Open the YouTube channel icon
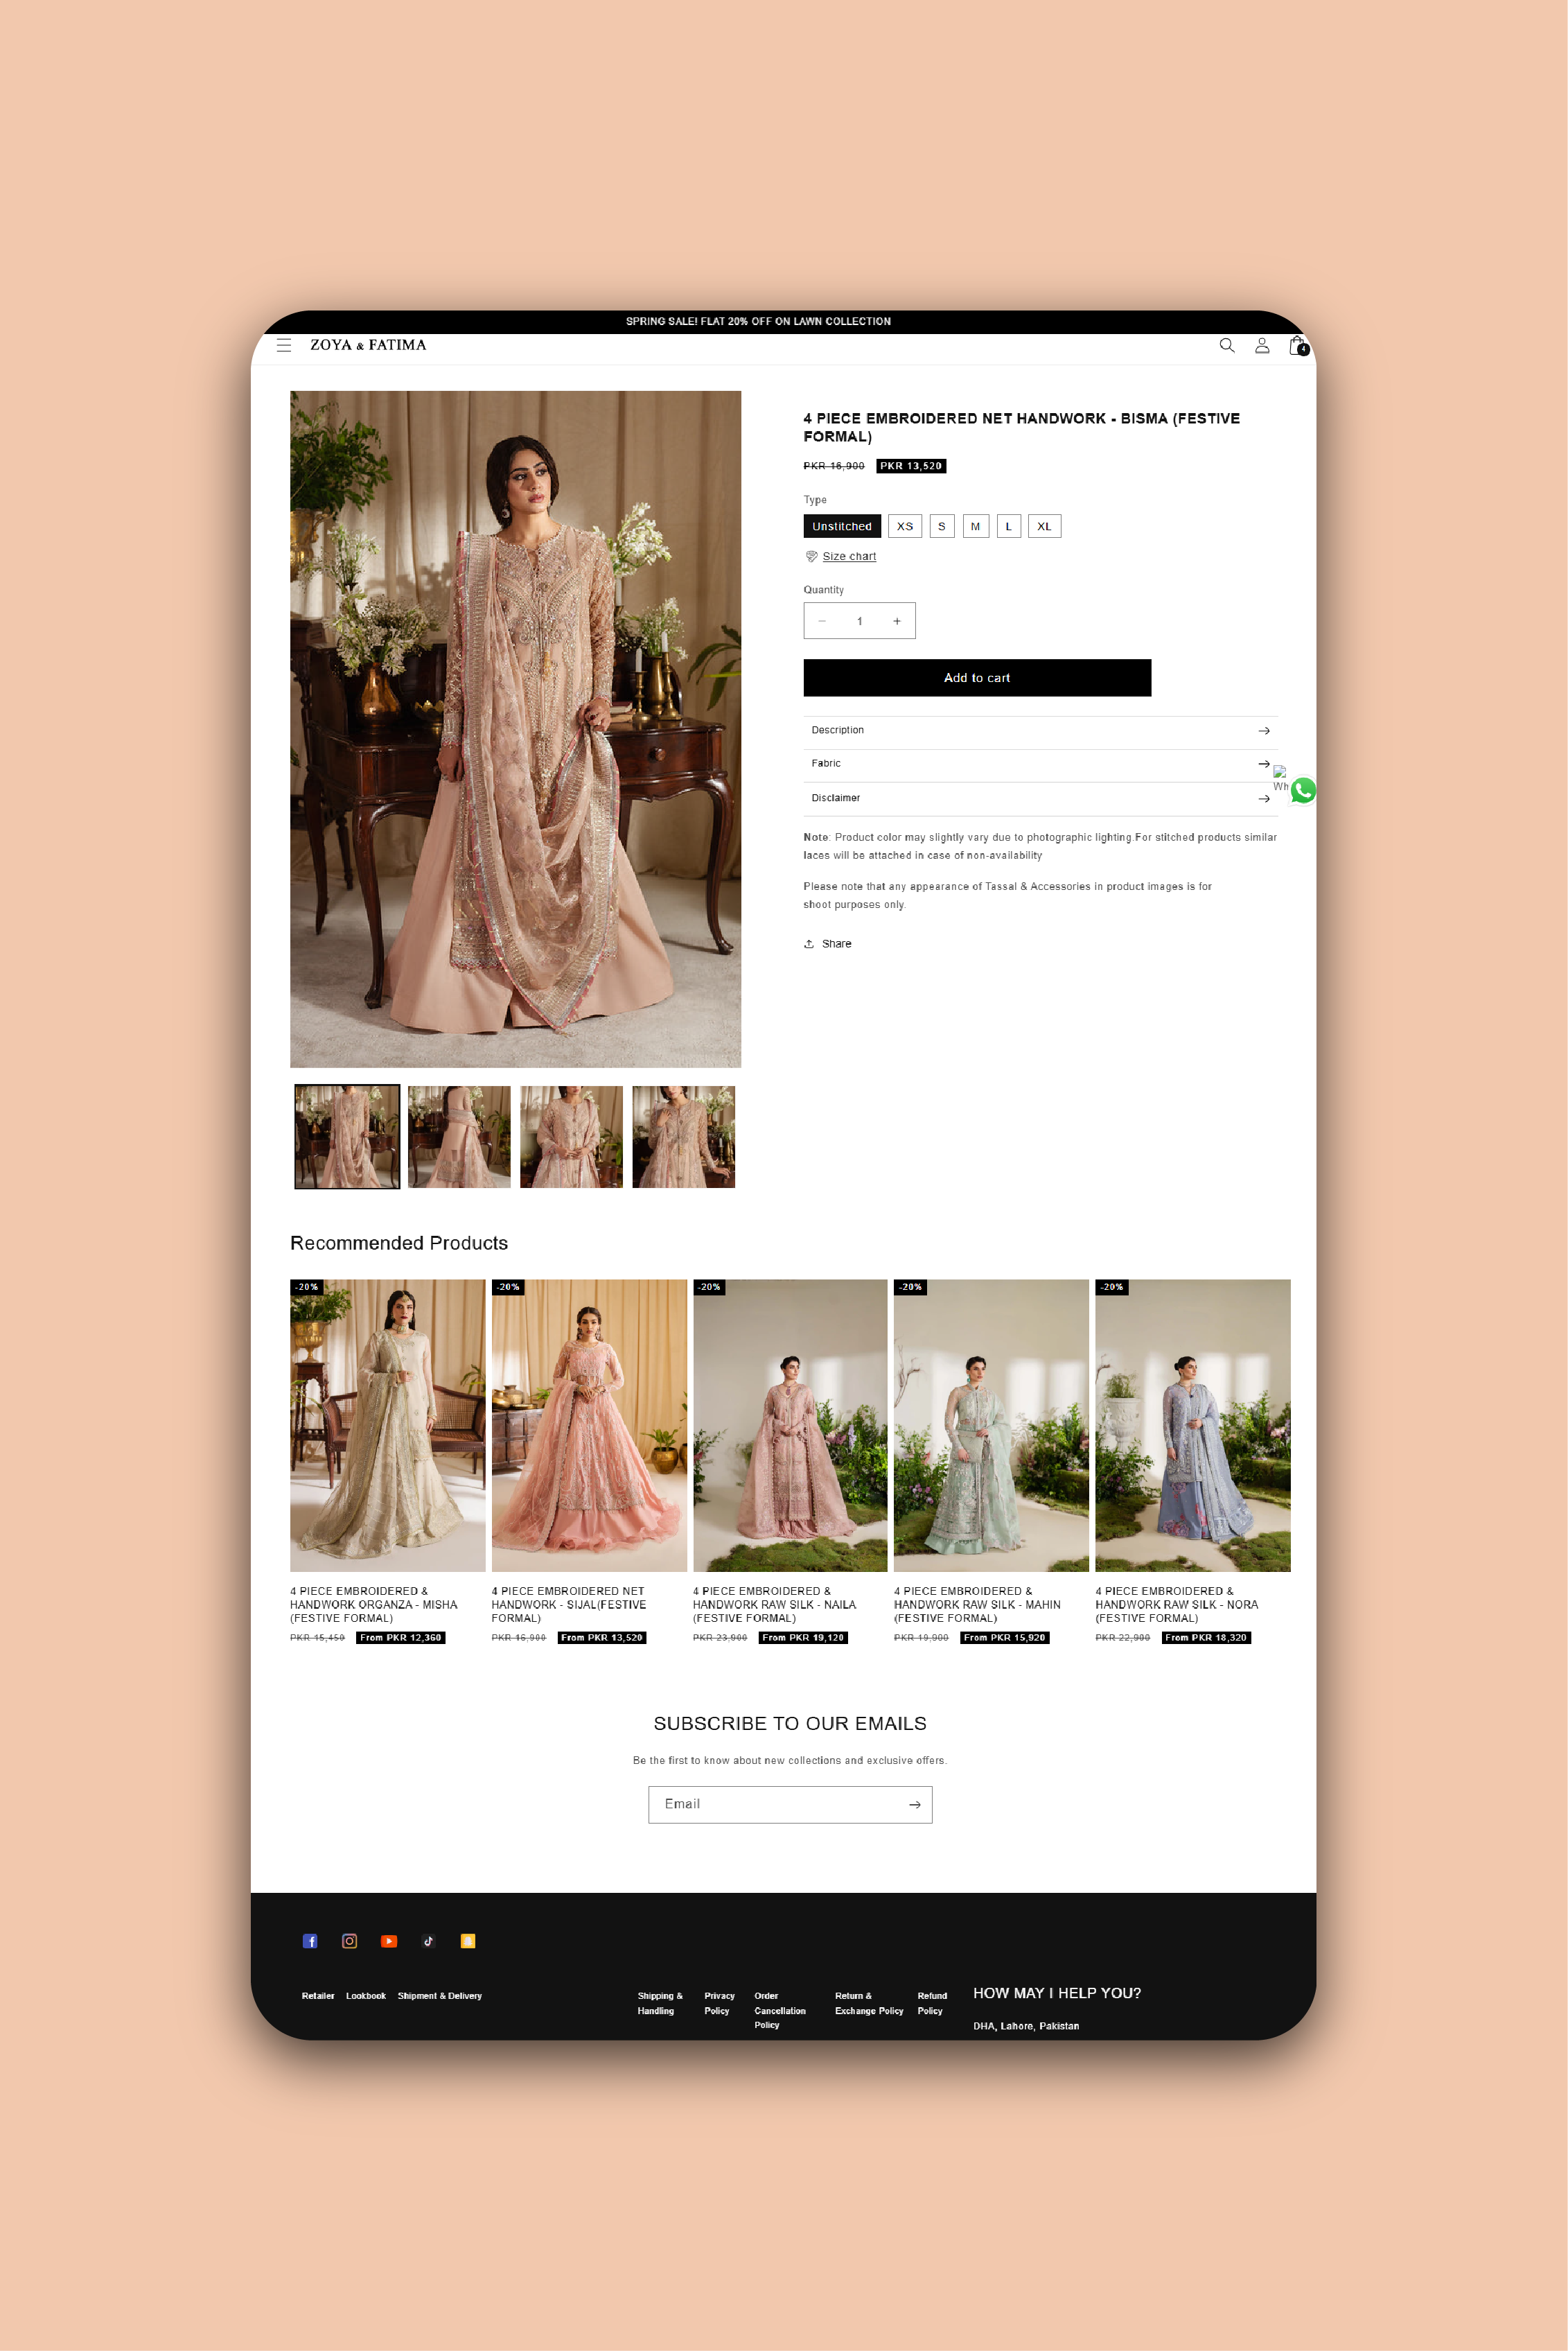 tap(389, 1941)
